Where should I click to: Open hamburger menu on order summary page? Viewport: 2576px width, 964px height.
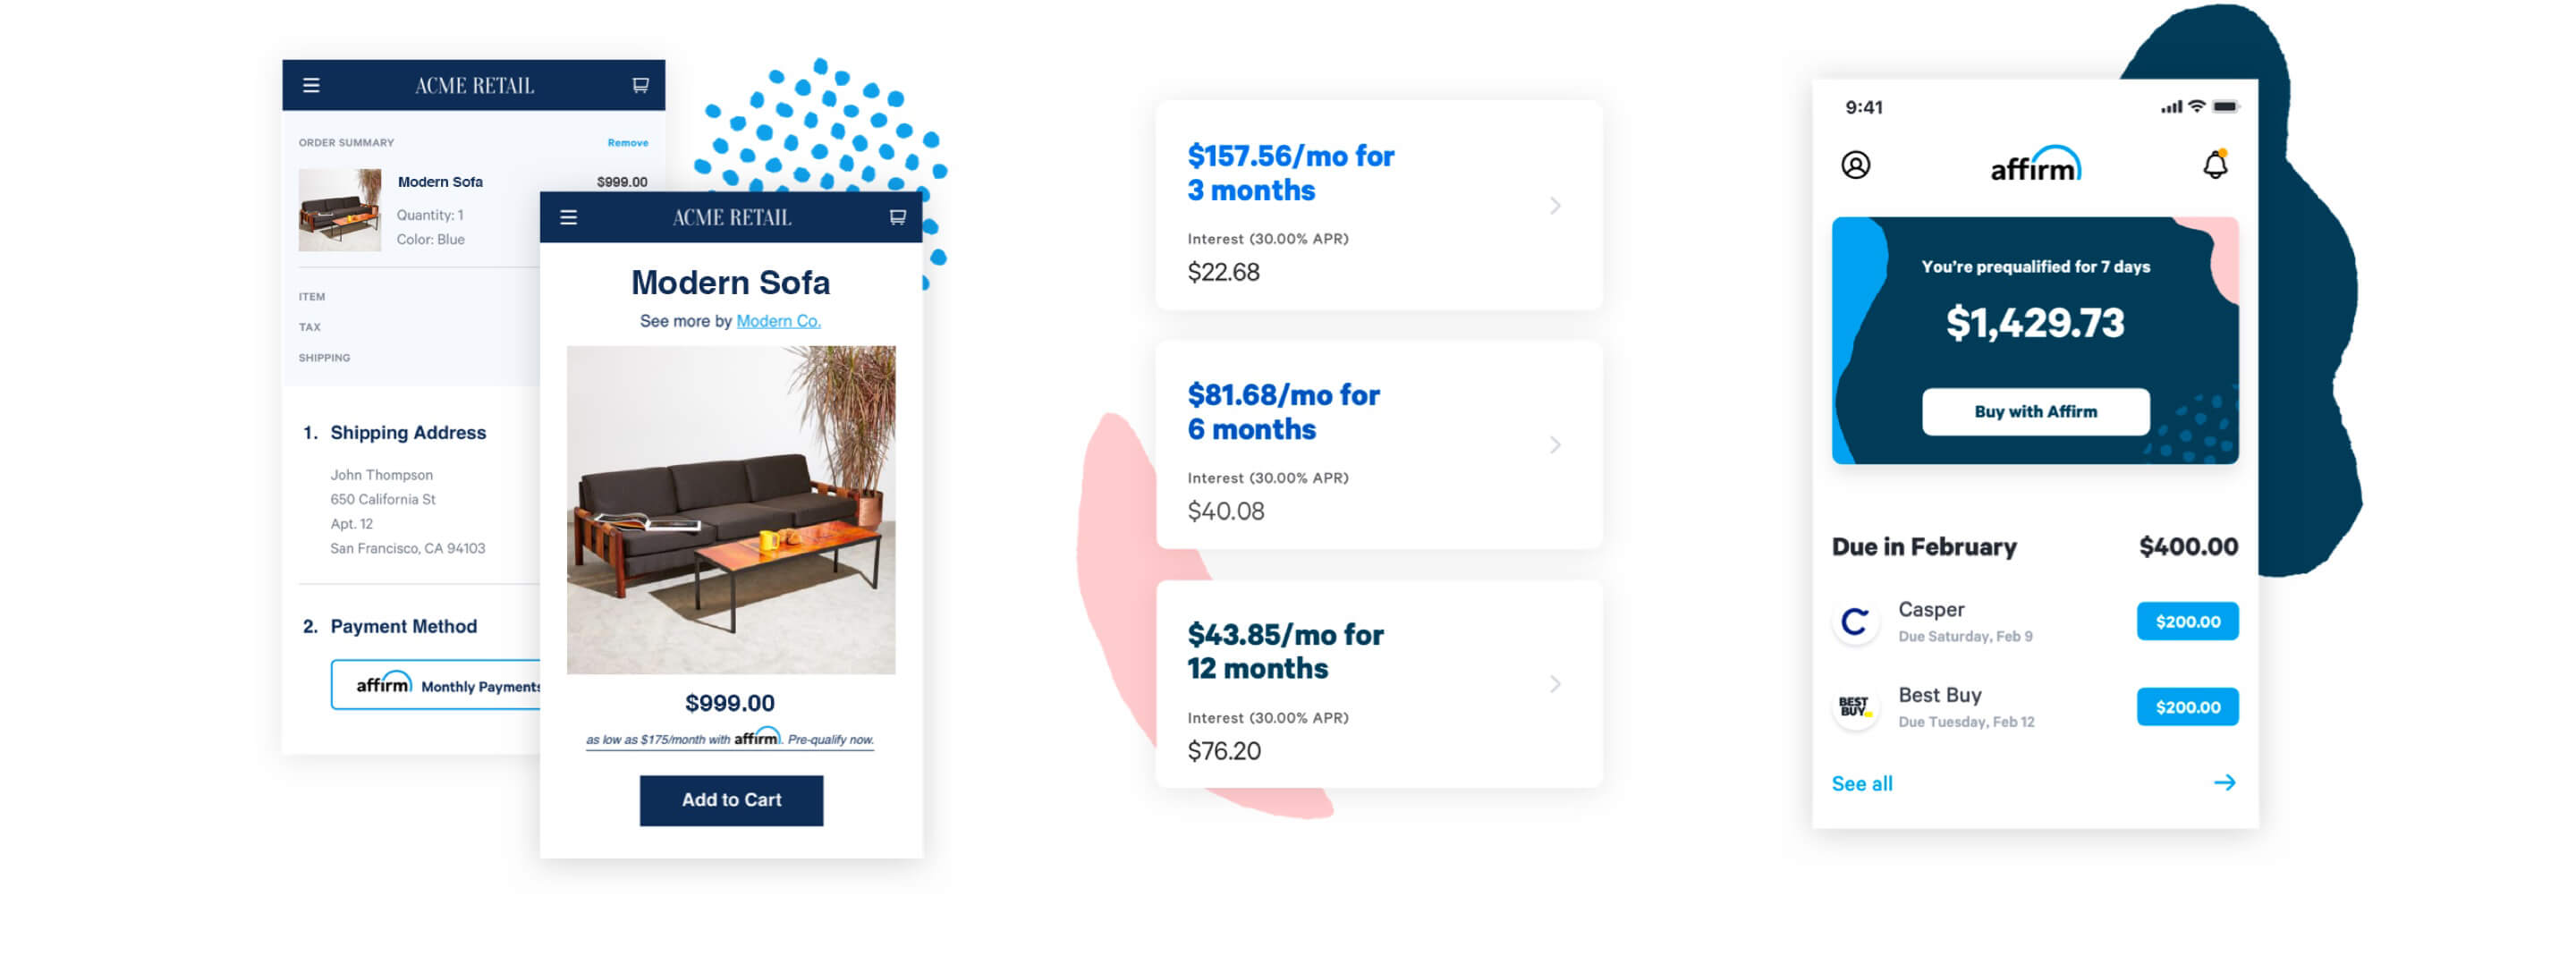[x=311, y=85]
